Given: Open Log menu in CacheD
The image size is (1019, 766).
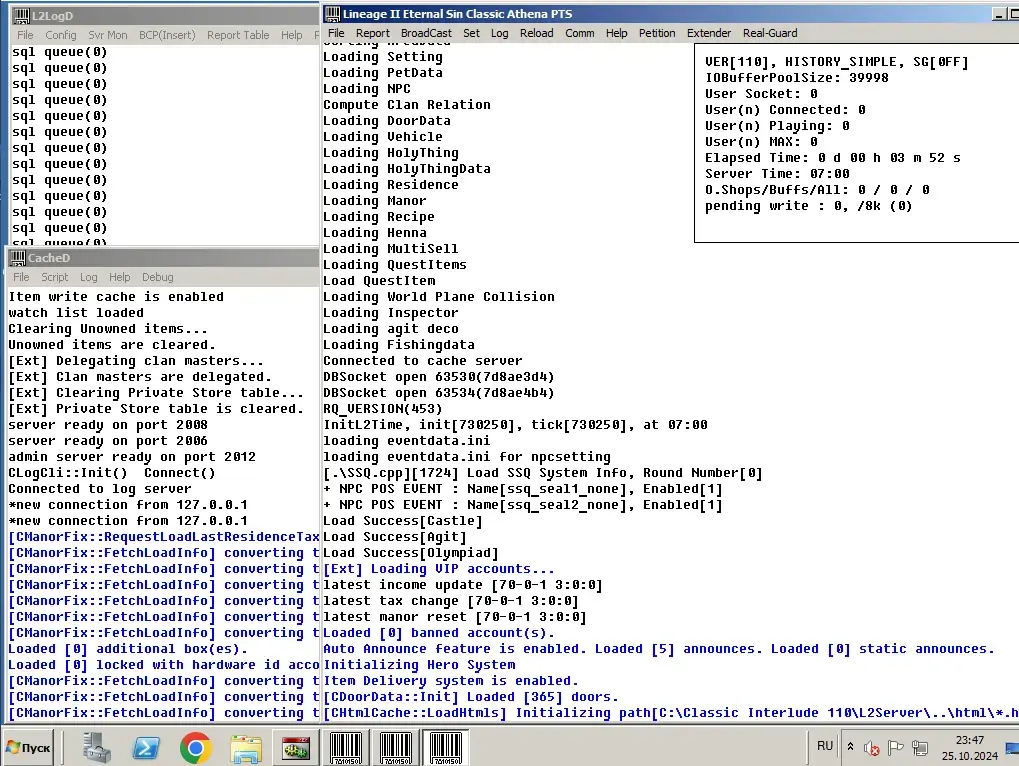Looking at the screenshot, I should 89,277.
